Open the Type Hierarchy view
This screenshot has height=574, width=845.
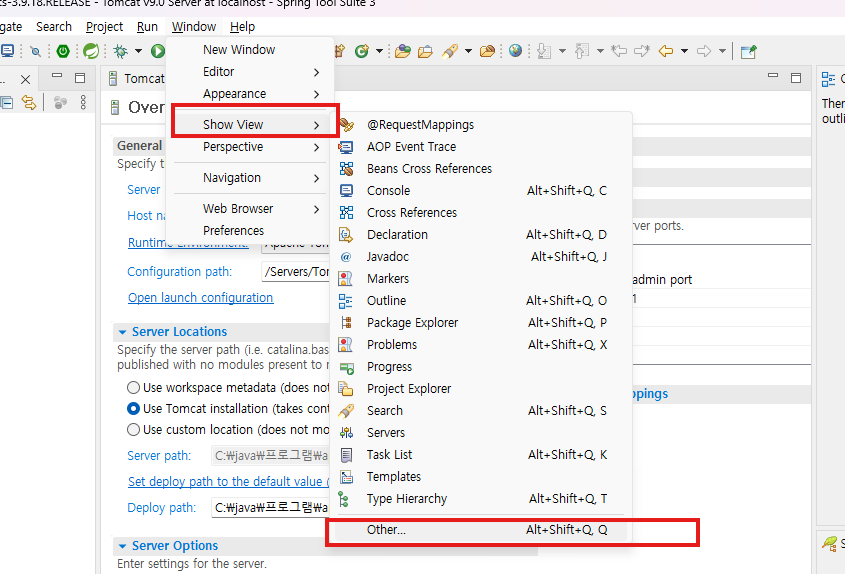(480, 499)
